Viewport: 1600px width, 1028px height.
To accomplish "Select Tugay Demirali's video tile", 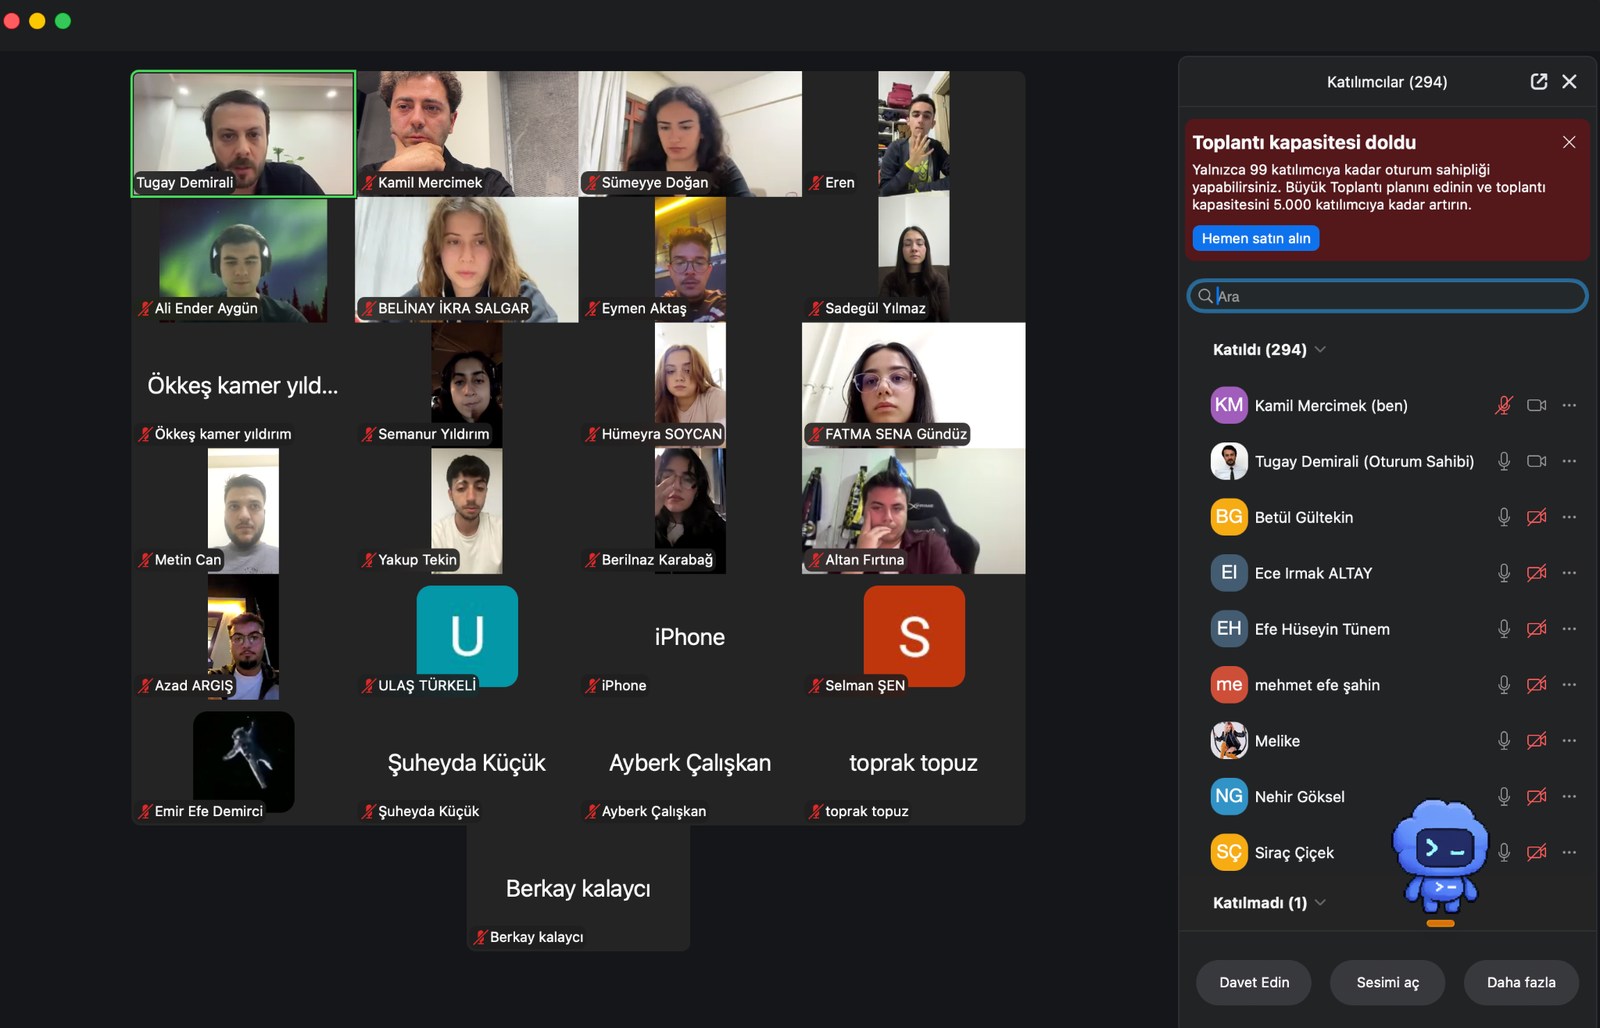I will tap(243, 133).
